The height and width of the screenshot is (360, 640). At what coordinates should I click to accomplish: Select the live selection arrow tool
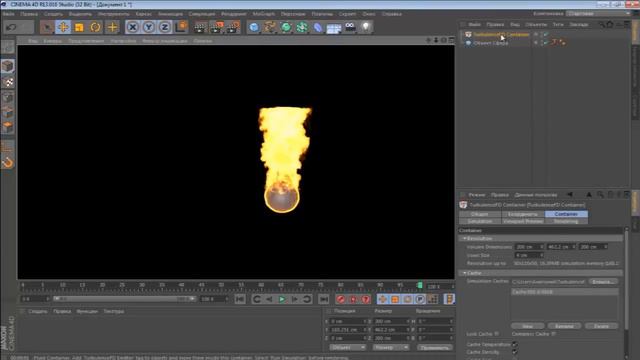(x=47, y=27)
